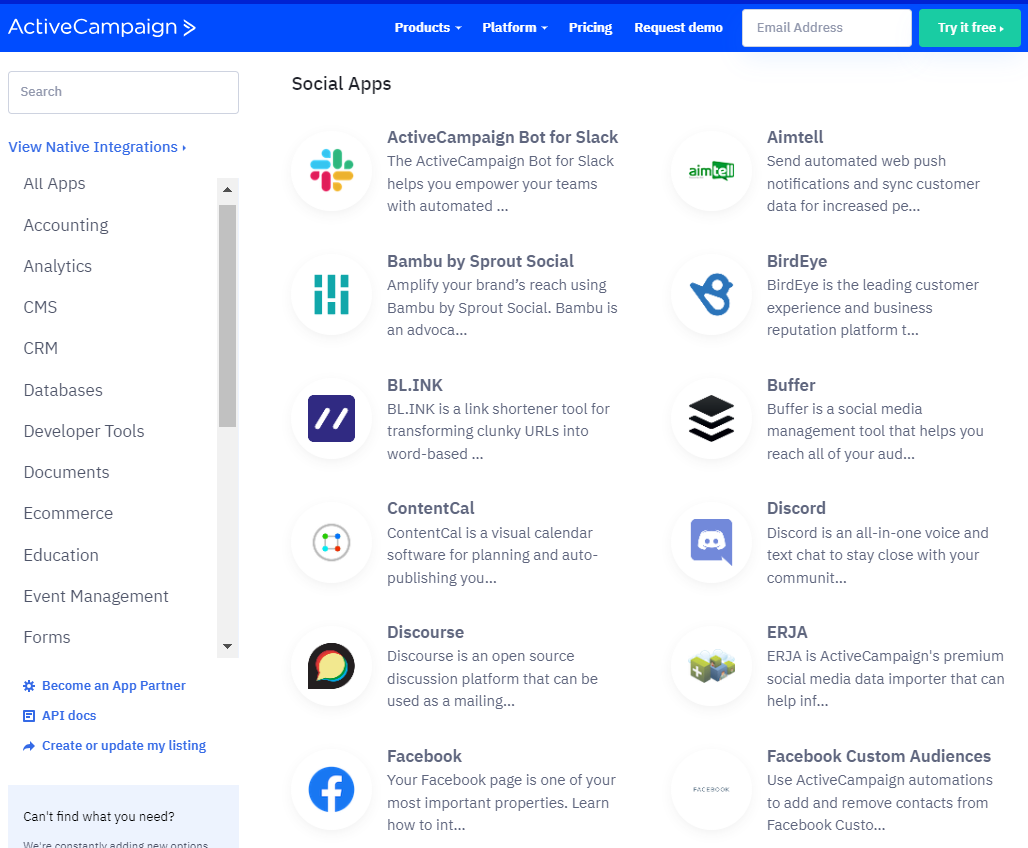
Task: Expand the Products dropdown menu
Action: point(427,27)
